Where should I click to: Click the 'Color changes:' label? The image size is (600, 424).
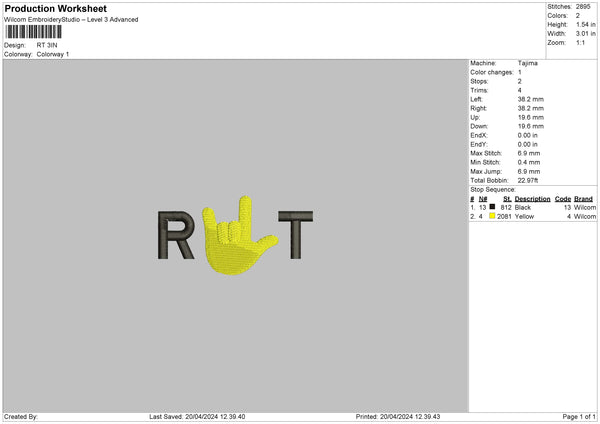pos(492,72)
